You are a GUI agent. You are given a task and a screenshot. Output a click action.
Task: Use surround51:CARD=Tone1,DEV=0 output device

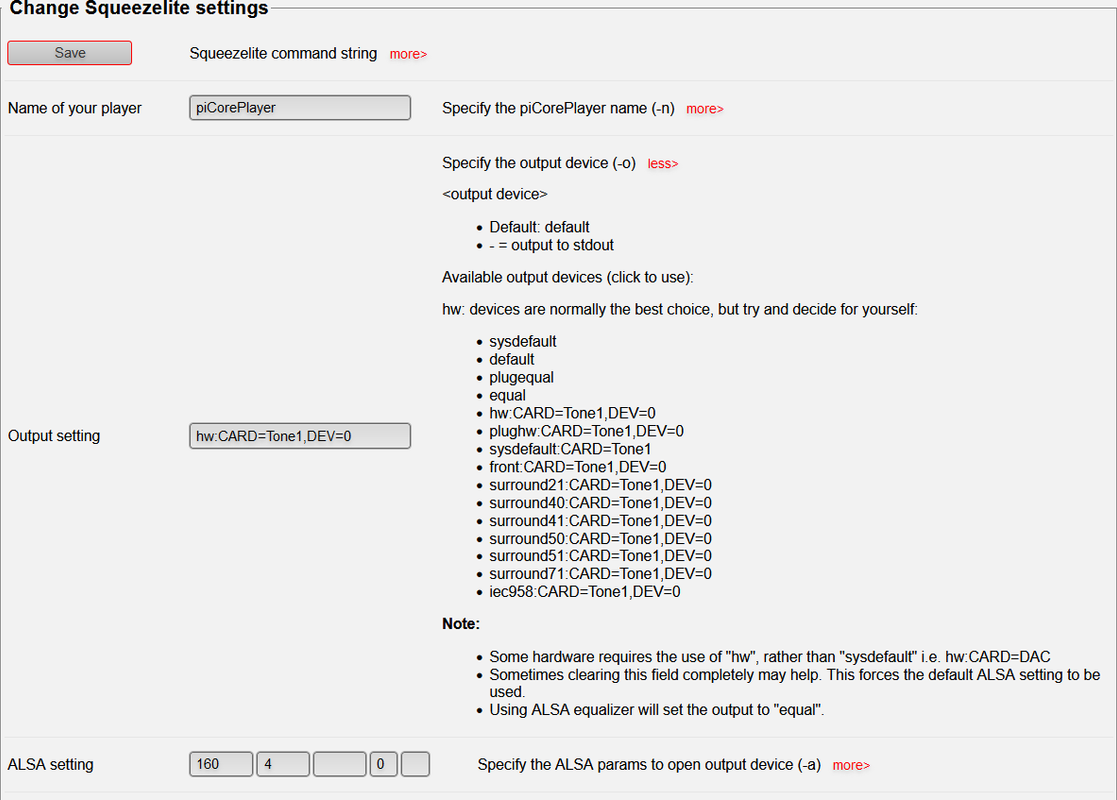point(601,556)
